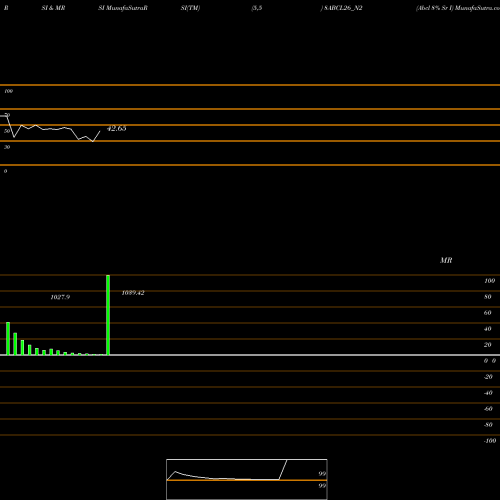Click the RSI value label 42.65
The image size is (500, 500).
pos(117,128)
